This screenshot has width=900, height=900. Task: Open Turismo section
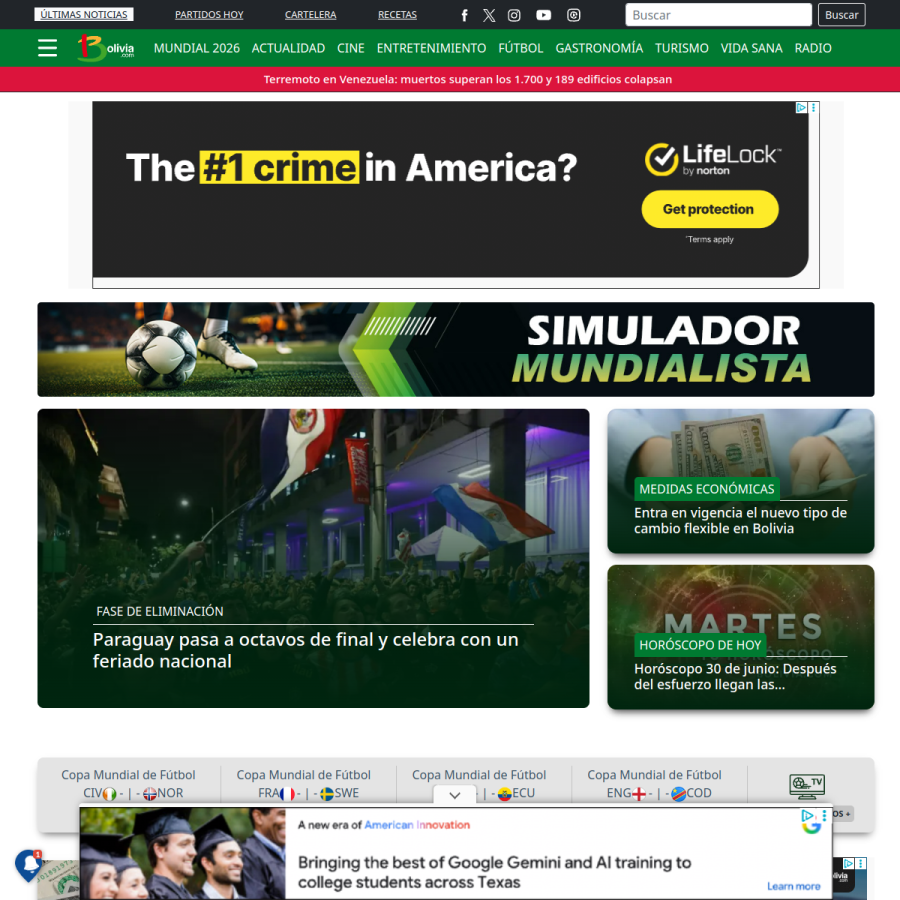click(x=681, y=48)
